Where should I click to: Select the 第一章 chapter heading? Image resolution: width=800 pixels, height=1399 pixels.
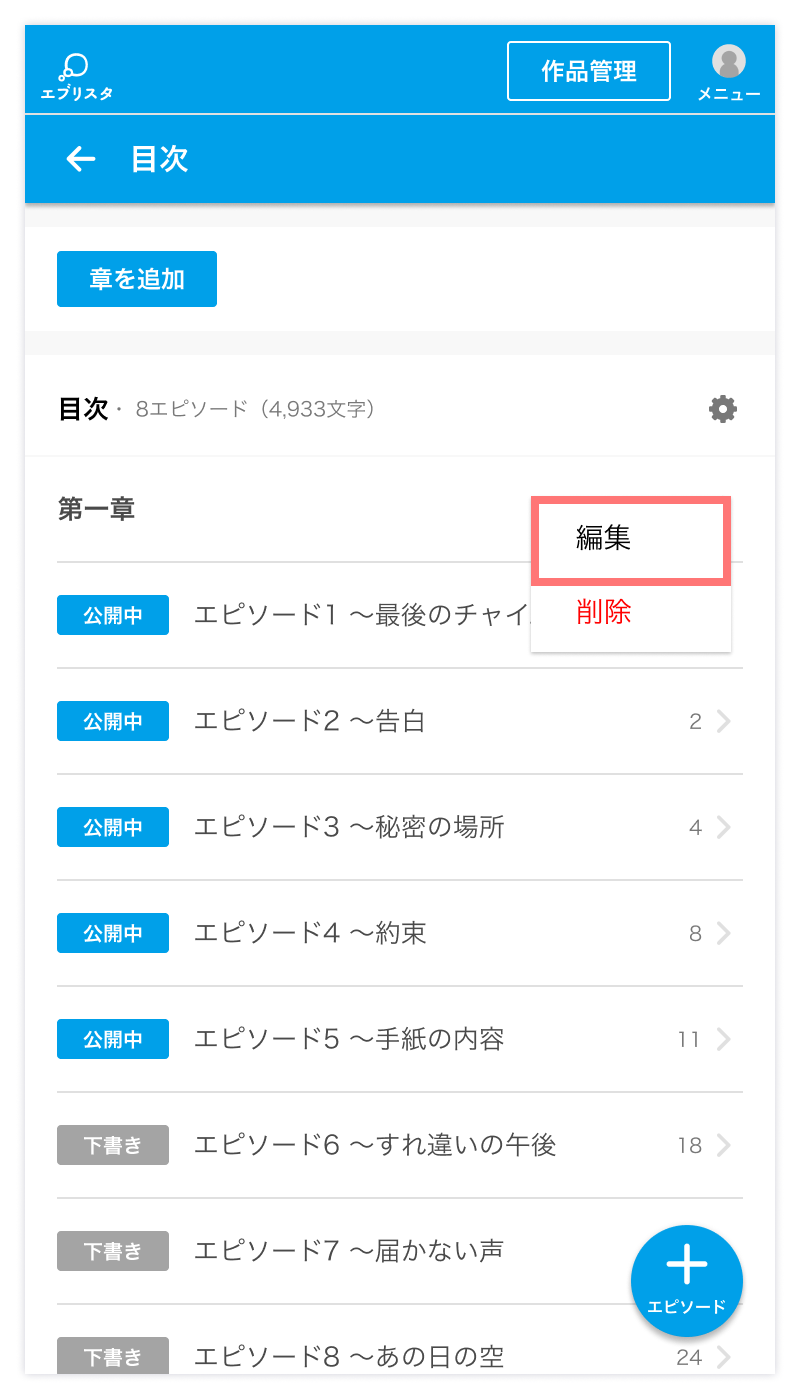point(96,509)
